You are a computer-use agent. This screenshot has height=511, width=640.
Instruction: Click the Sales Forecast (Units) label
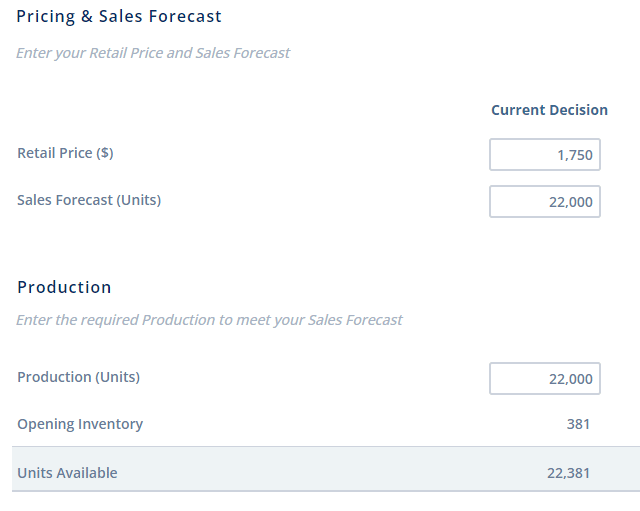click(89, 200)
